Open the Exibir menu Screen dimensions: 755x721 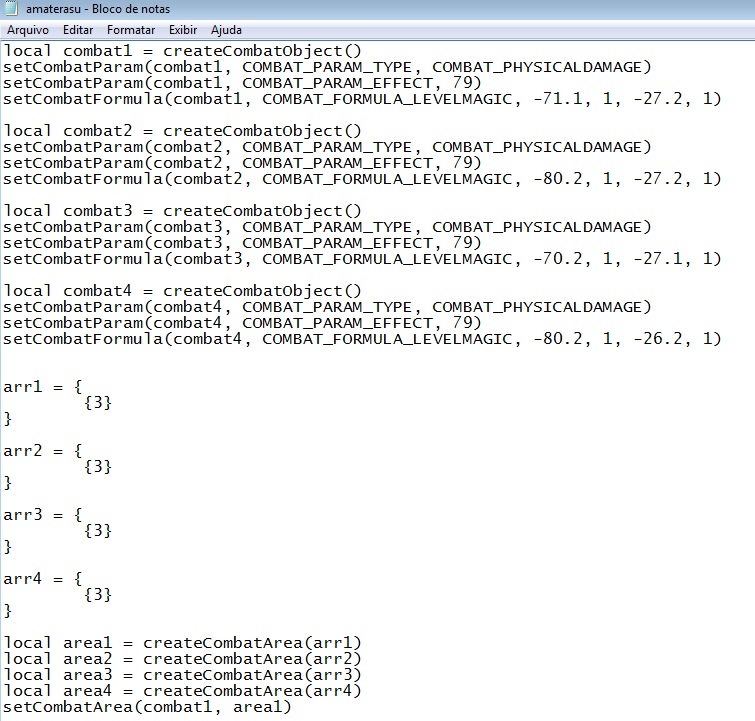(183, 30)
